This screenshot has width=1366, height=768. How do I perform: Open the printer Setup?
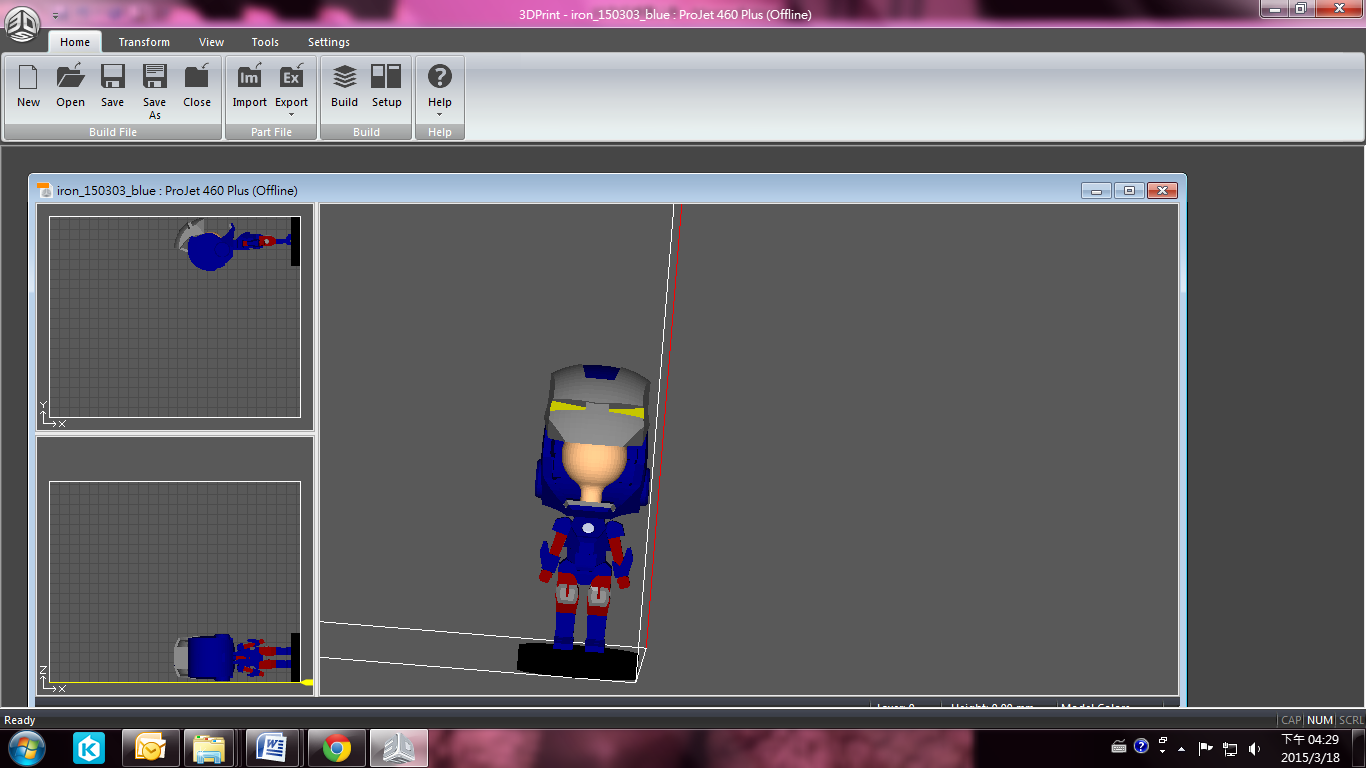(386, 87)
